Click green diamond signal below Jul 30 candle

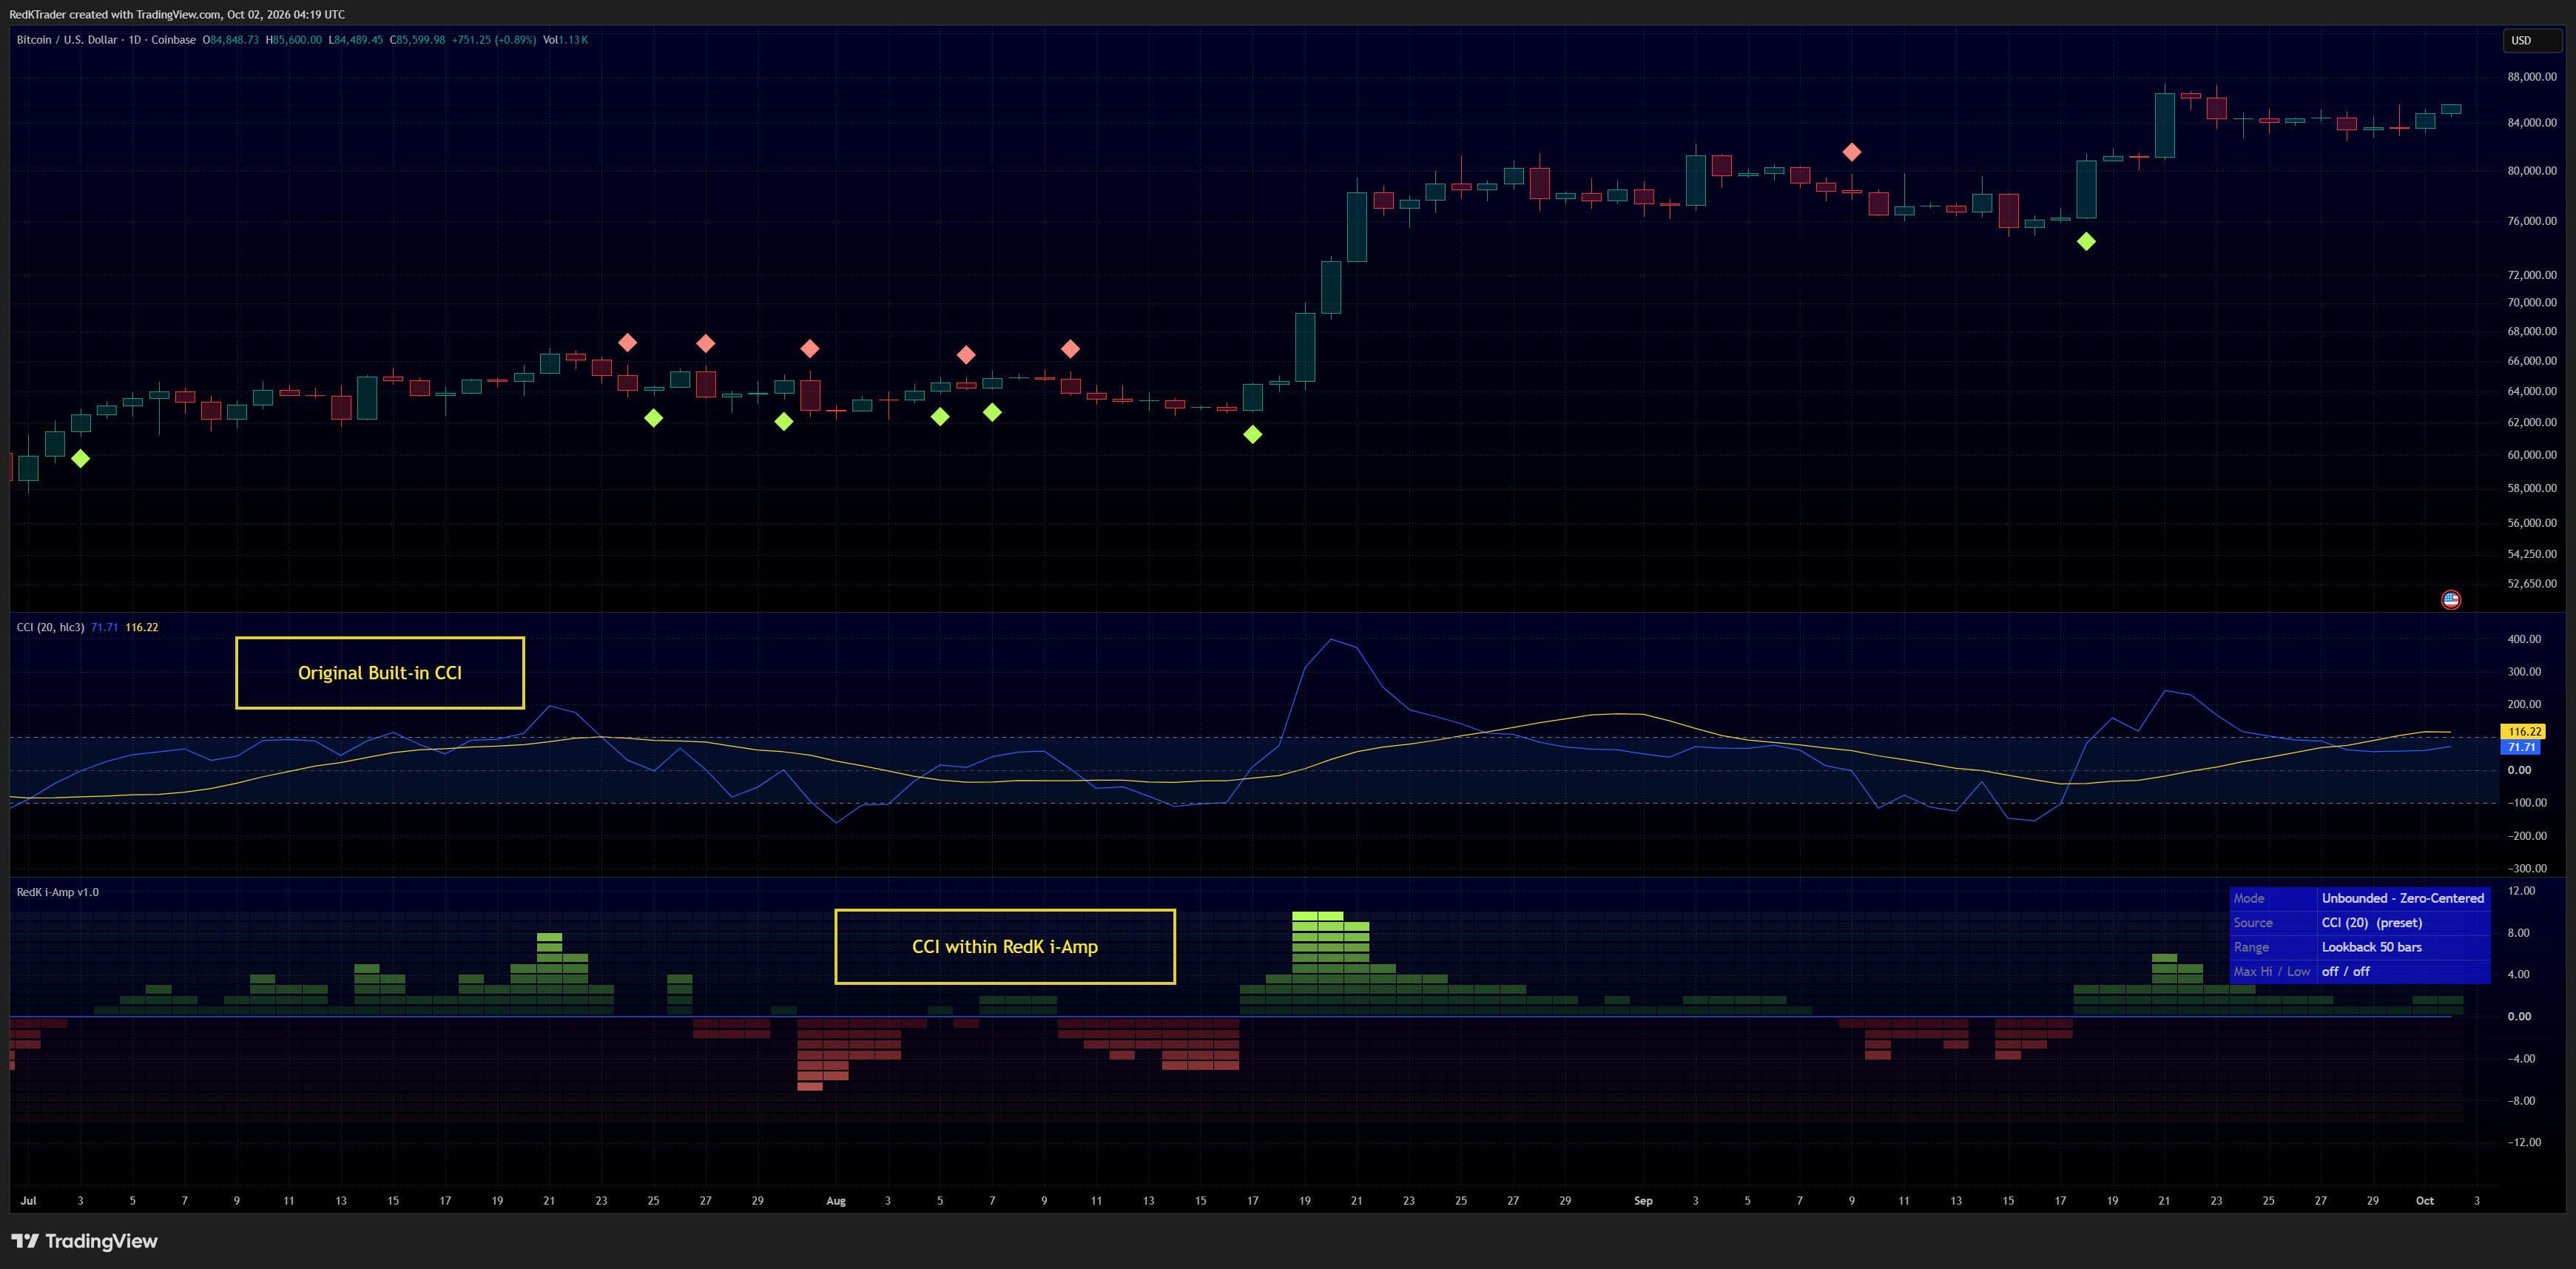coord(783,421)
